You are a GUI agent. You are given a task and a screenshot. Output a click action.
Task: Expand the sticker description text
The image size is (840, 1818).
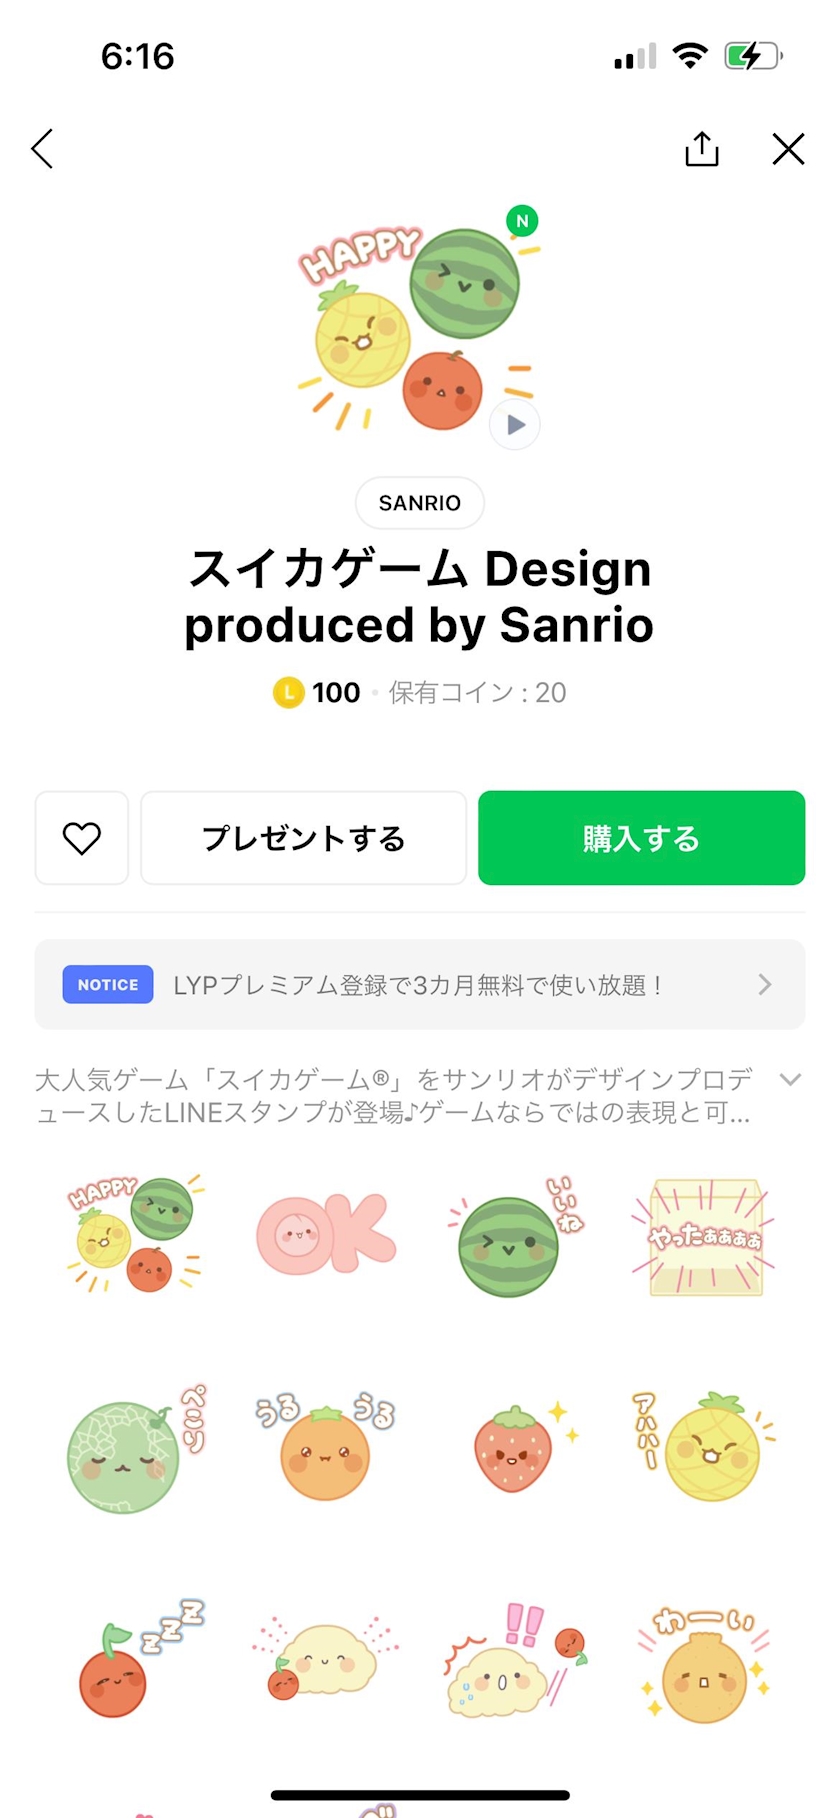pos(790,1080)
